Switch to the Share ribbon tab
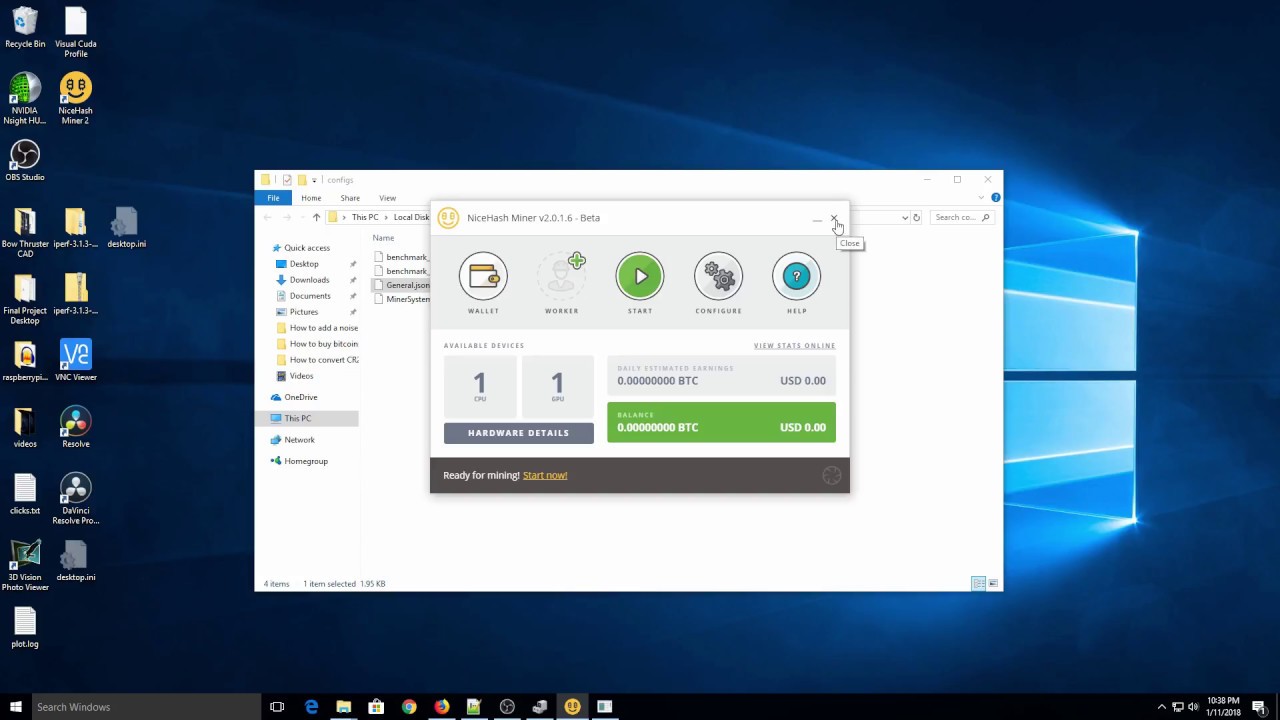The height and width of the screenshot is (720, 1280). click(x=350, y=198)
